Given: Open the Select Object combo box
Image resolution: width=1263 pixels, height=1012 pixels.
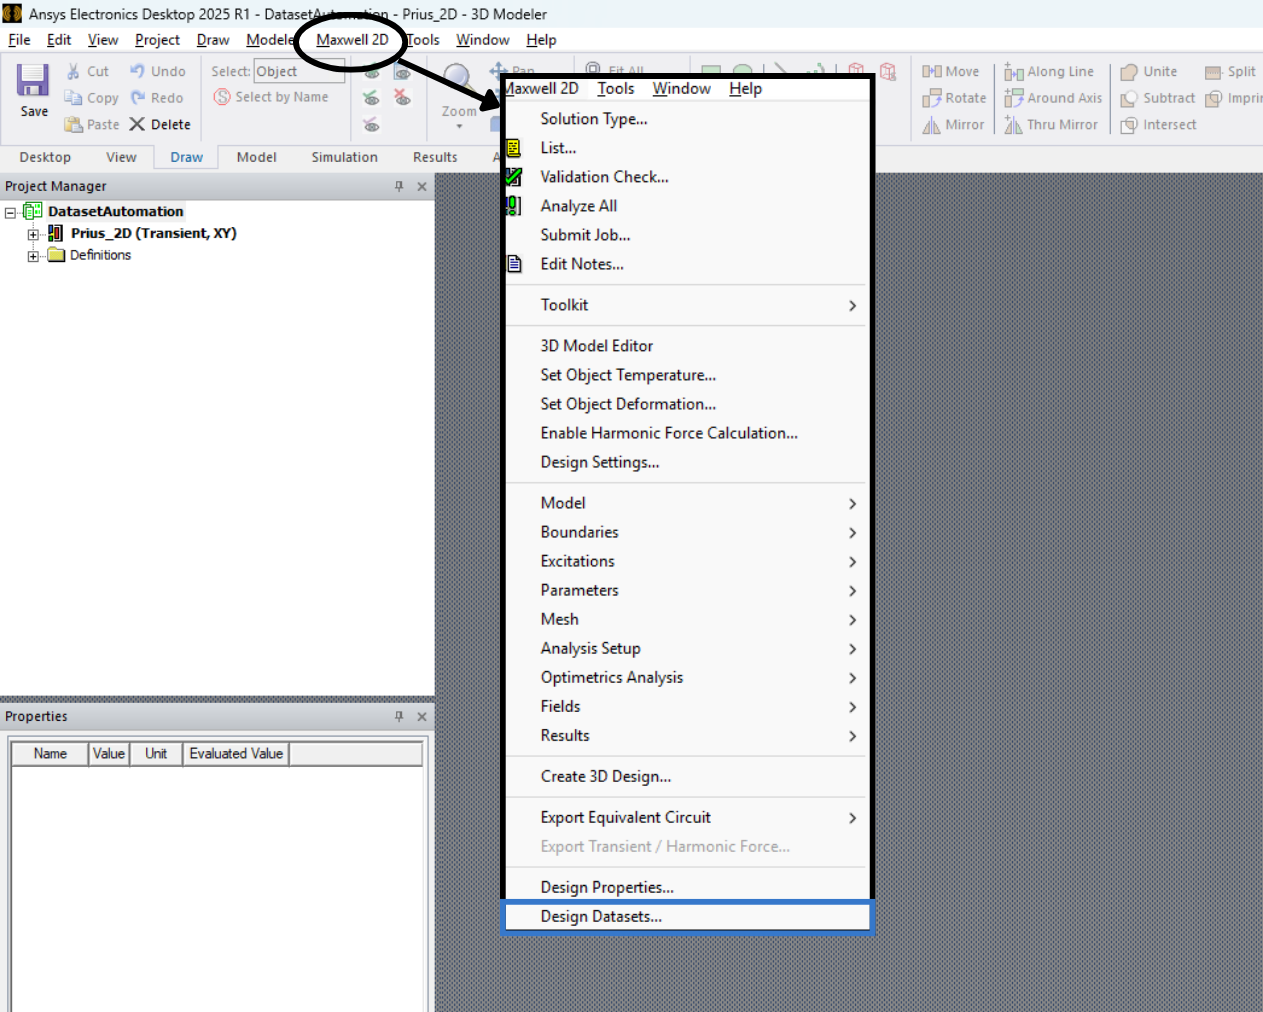Looking at the screenshot, I should tap(299, 71).
